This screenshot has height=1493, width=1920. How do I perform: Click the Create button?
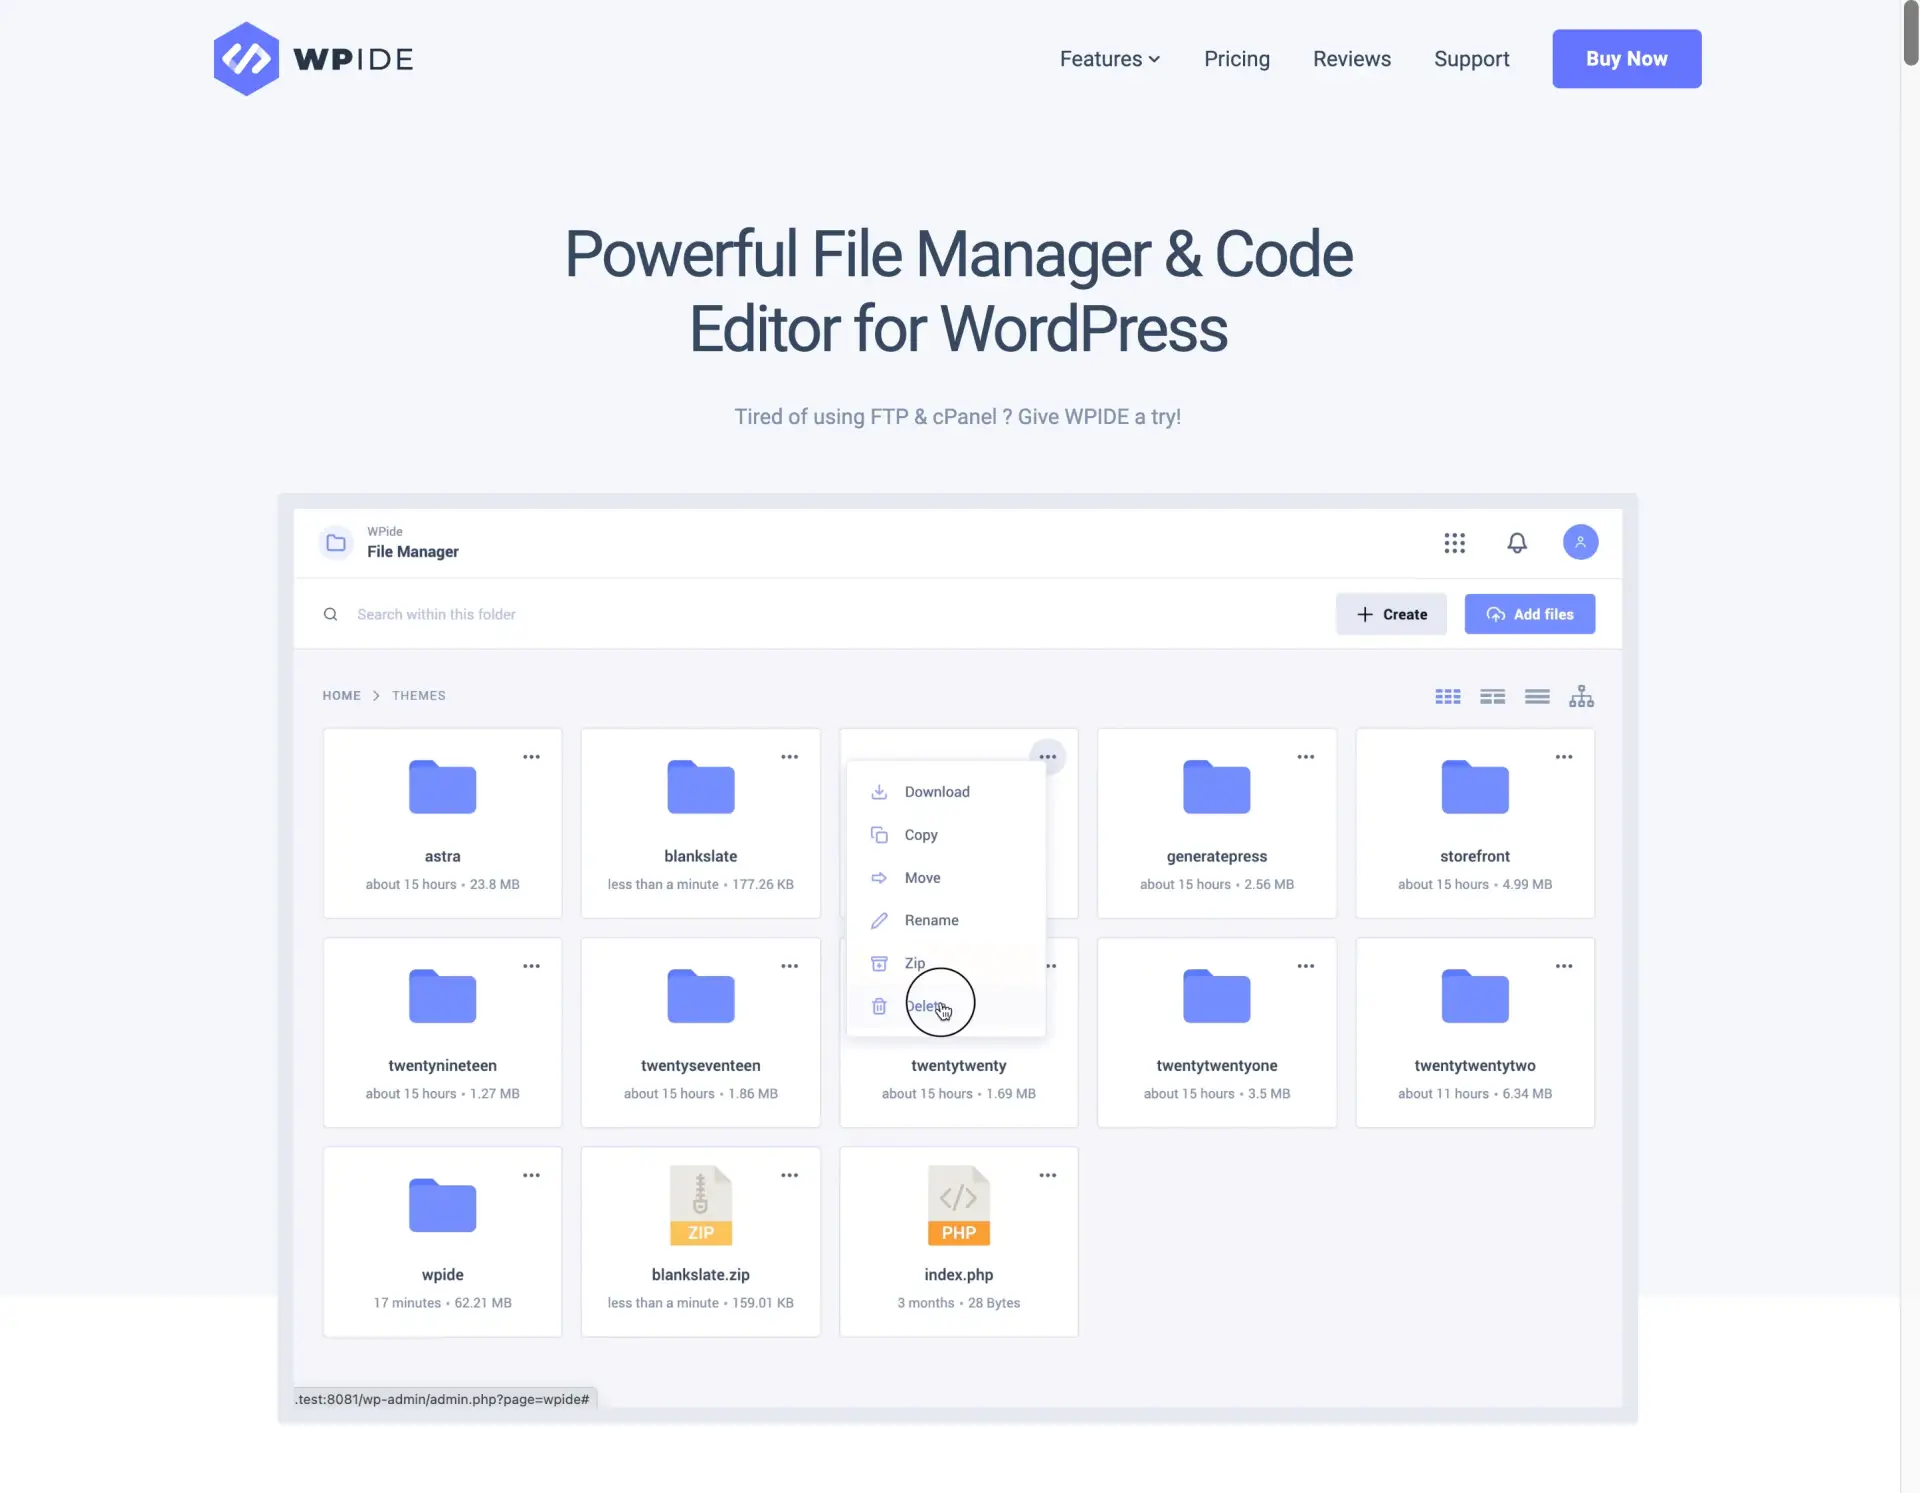coord(1390,614)
